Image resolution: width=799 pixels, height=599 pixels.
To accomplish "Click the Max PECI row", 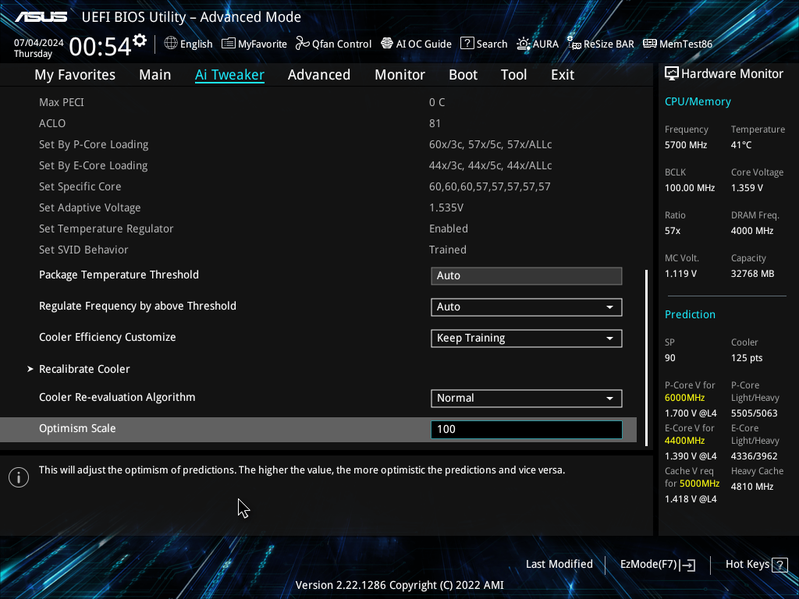I will coord(318,102).
